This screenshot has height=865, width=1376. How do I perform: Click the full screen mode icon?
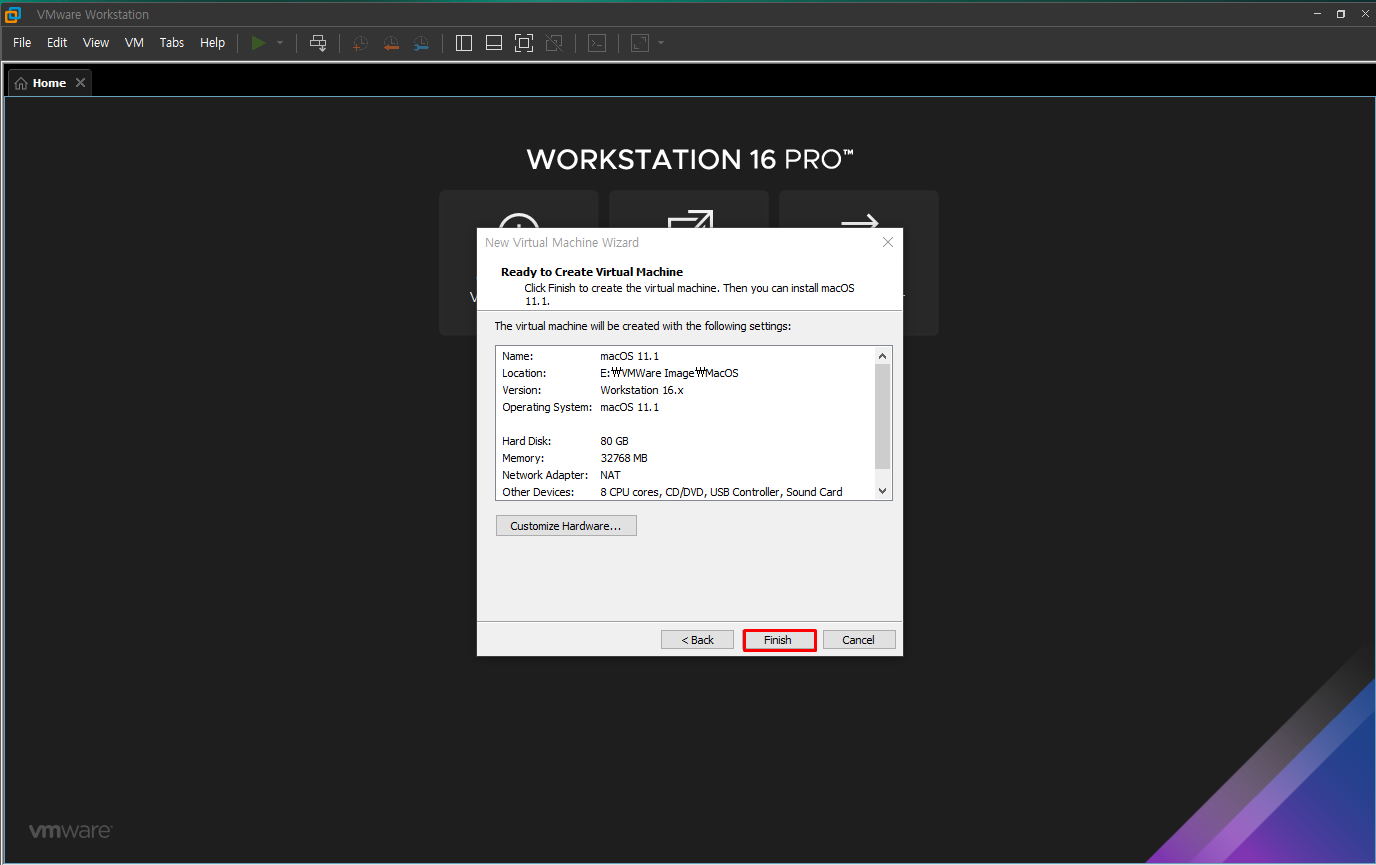[x=524, y=43]
